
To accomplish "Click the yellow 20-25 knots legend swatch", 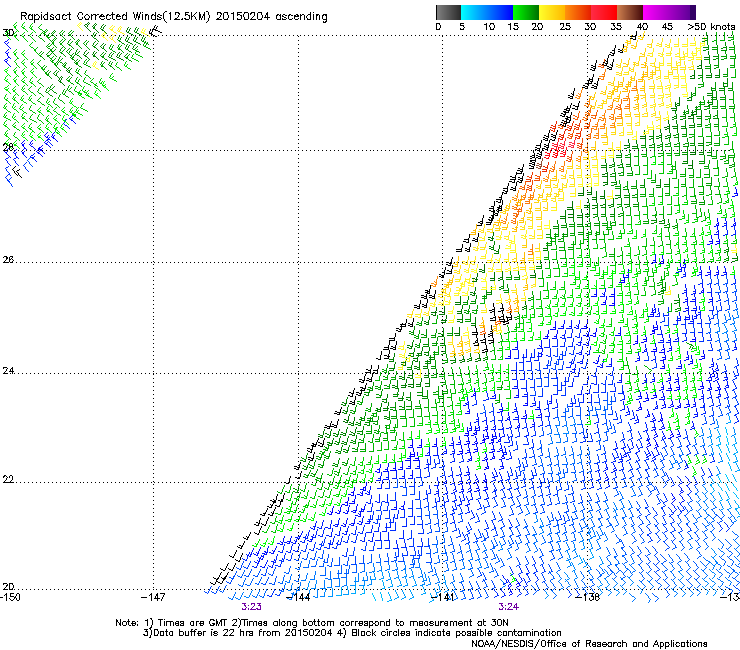I will tap(552, 12).
